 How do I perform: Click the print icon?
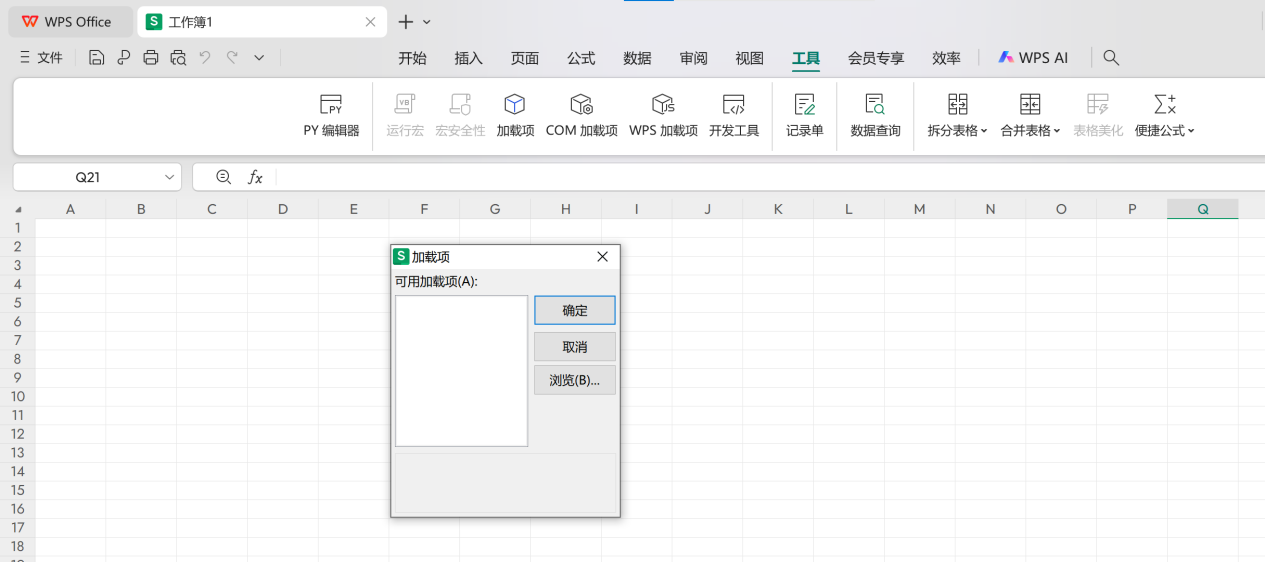tap(151, 58)
